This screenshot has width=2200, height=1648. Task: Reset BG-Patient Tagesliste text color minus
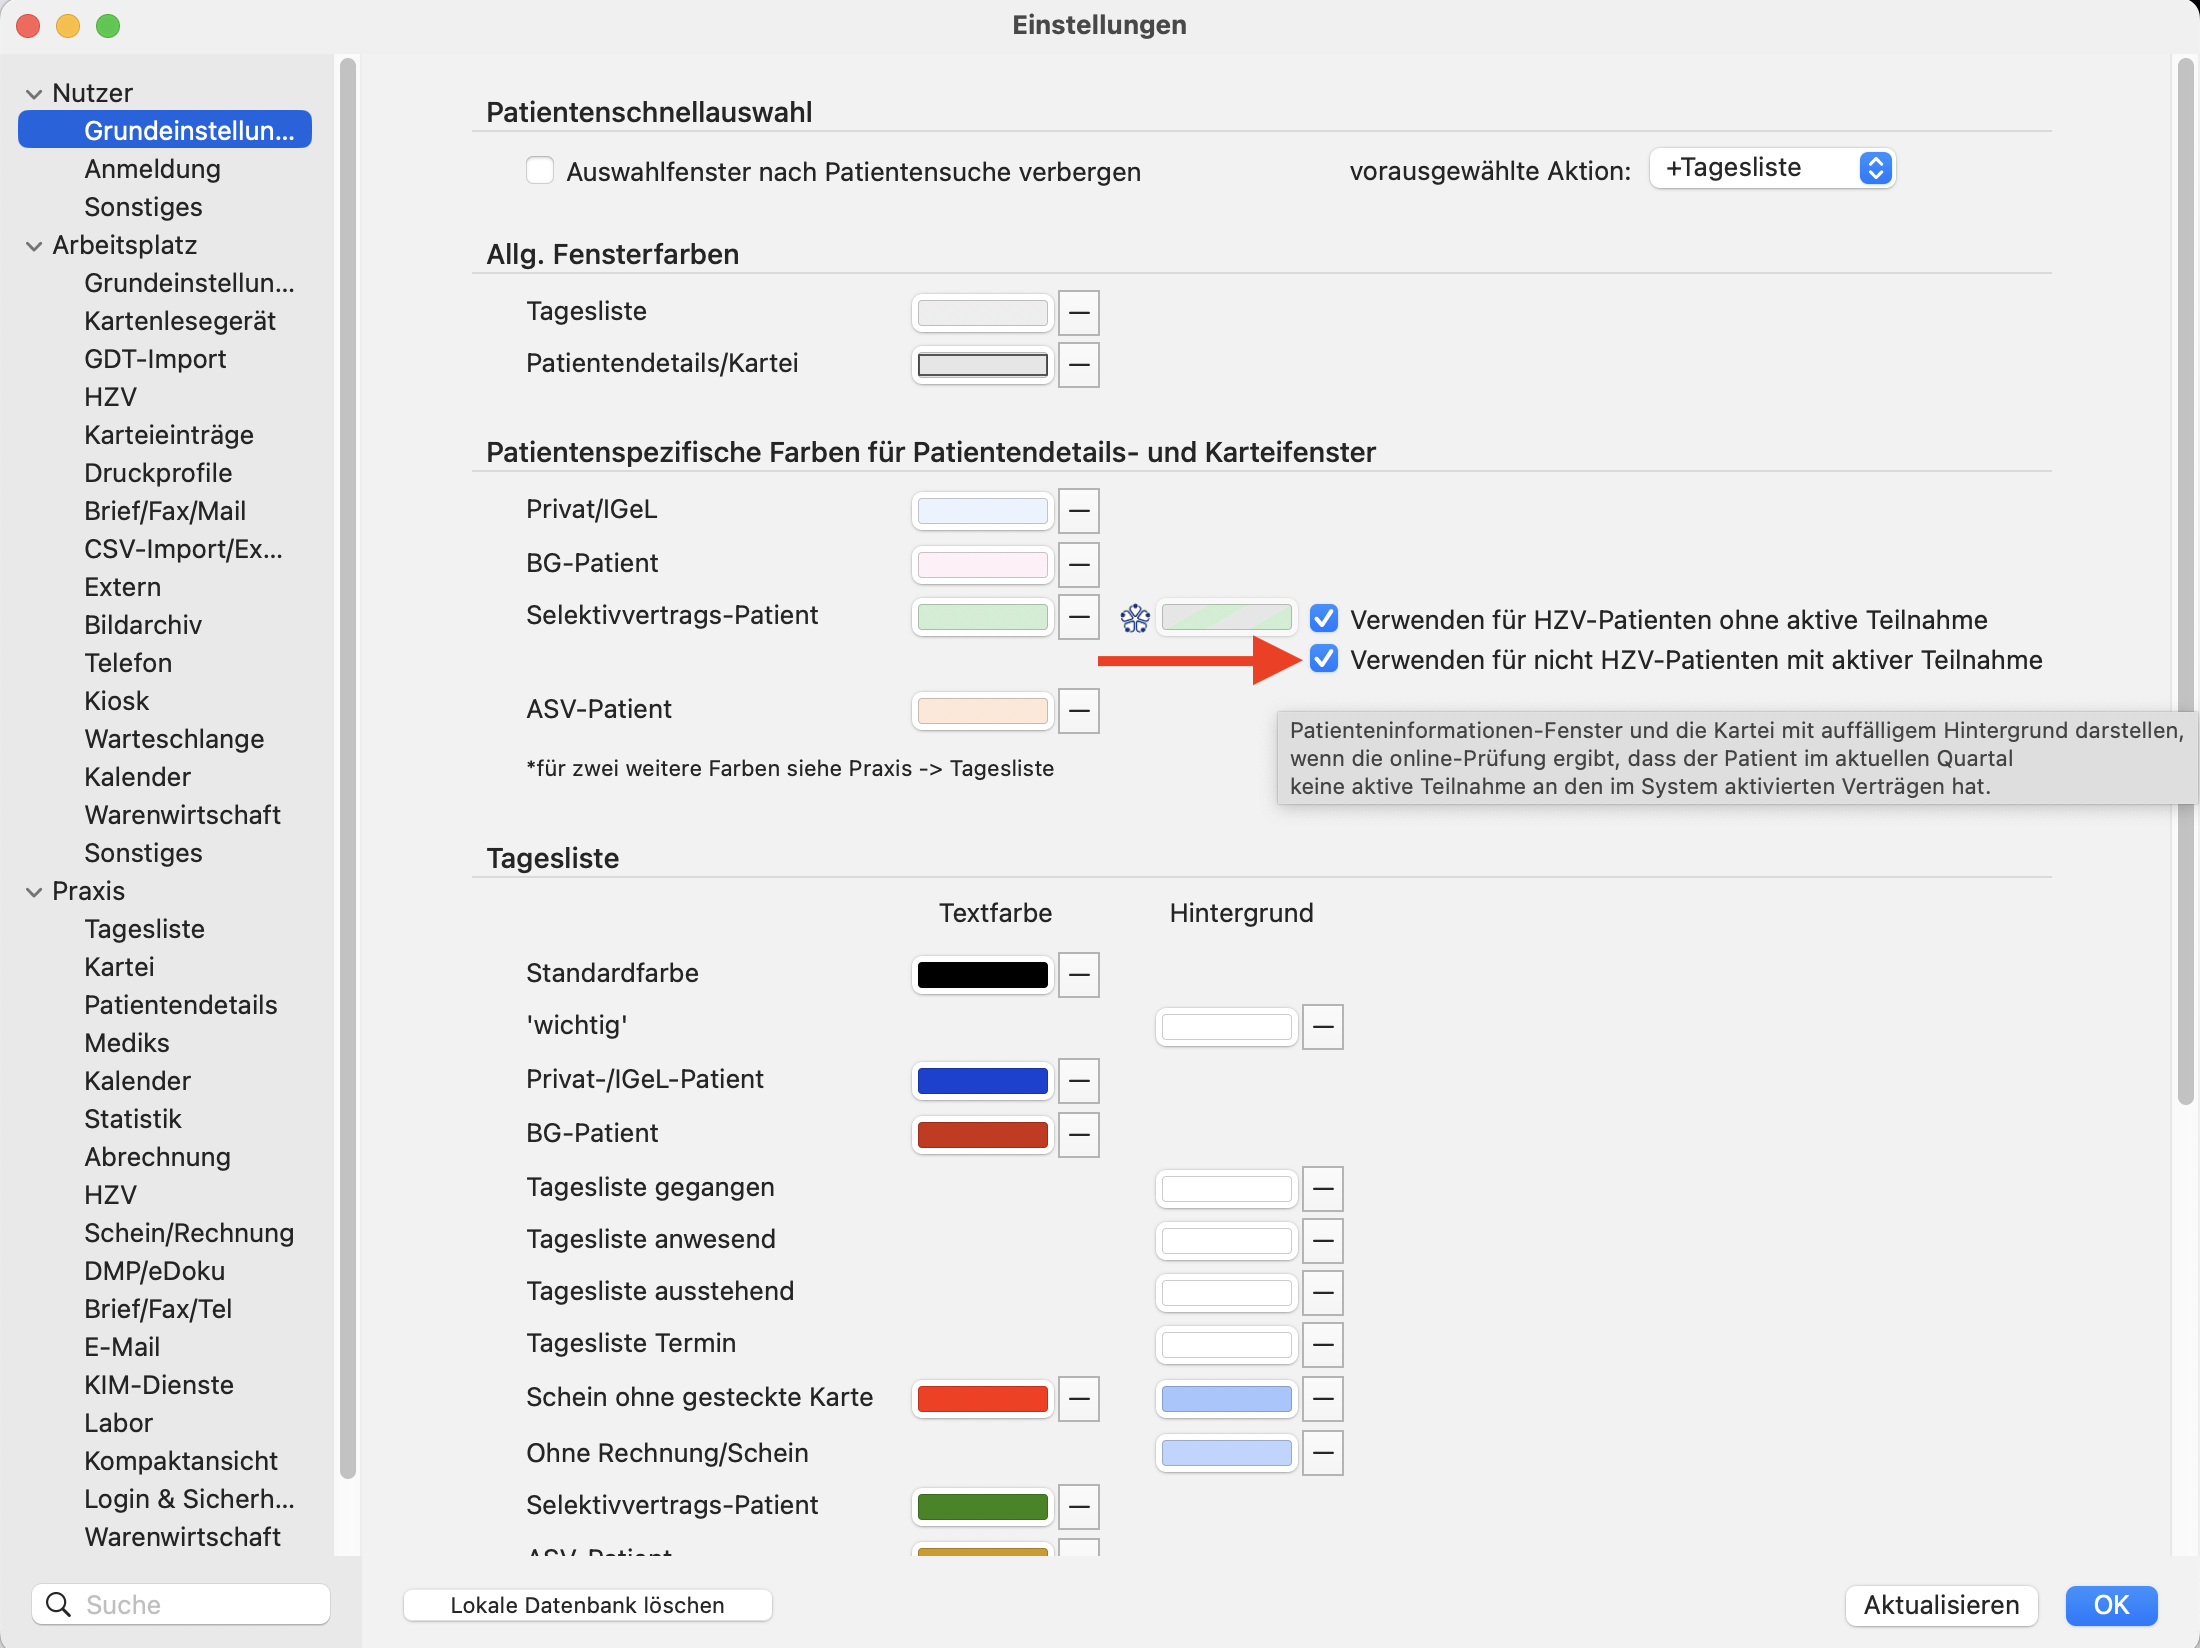1079,1135
